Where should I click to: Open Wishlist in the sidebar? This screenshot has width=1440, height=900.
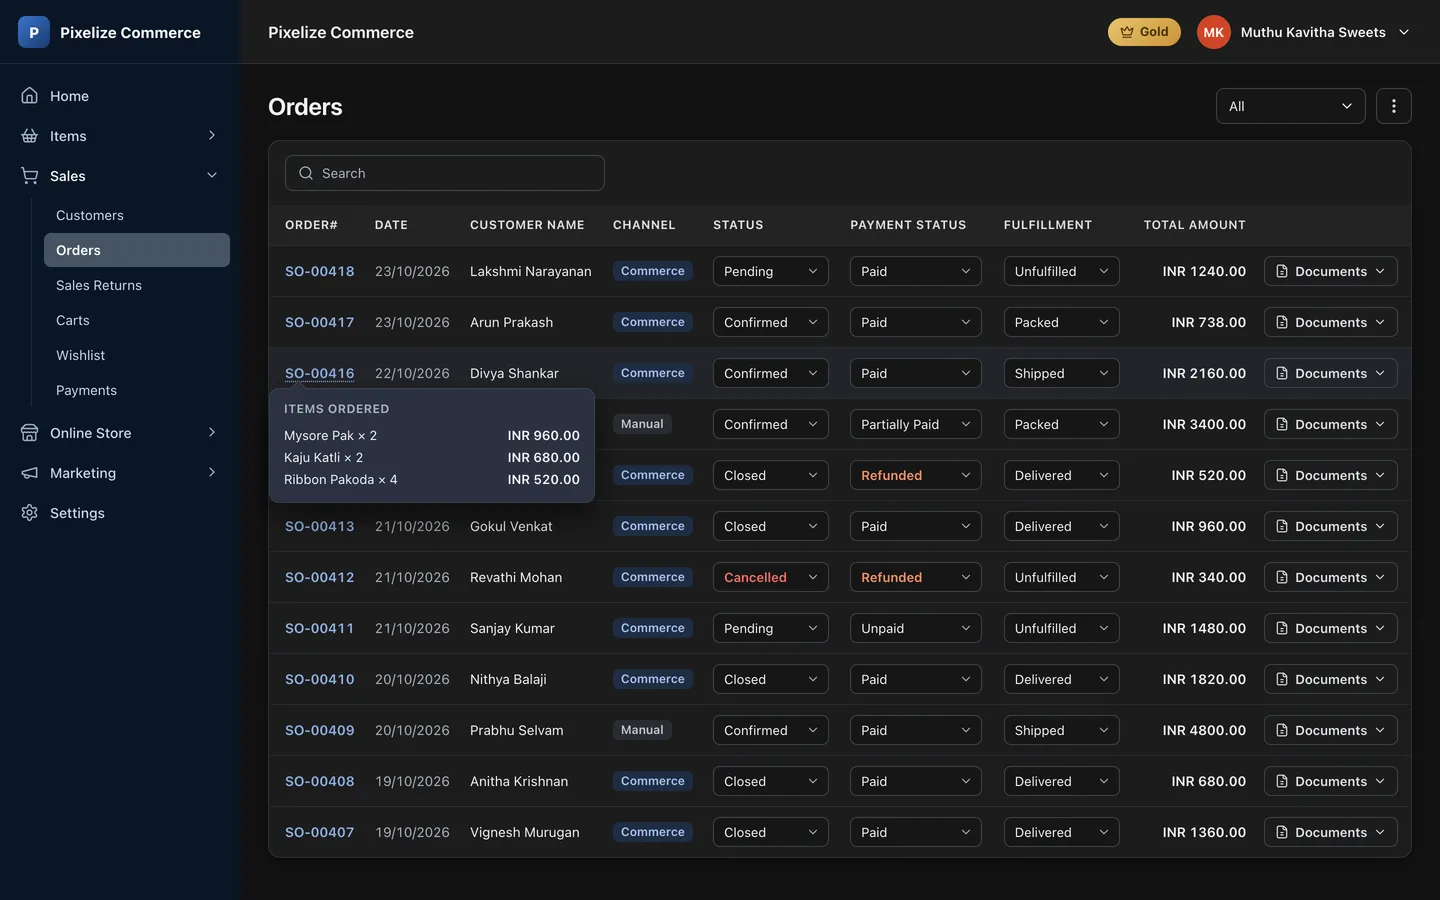pyautogui.click(x=137, y=355)
